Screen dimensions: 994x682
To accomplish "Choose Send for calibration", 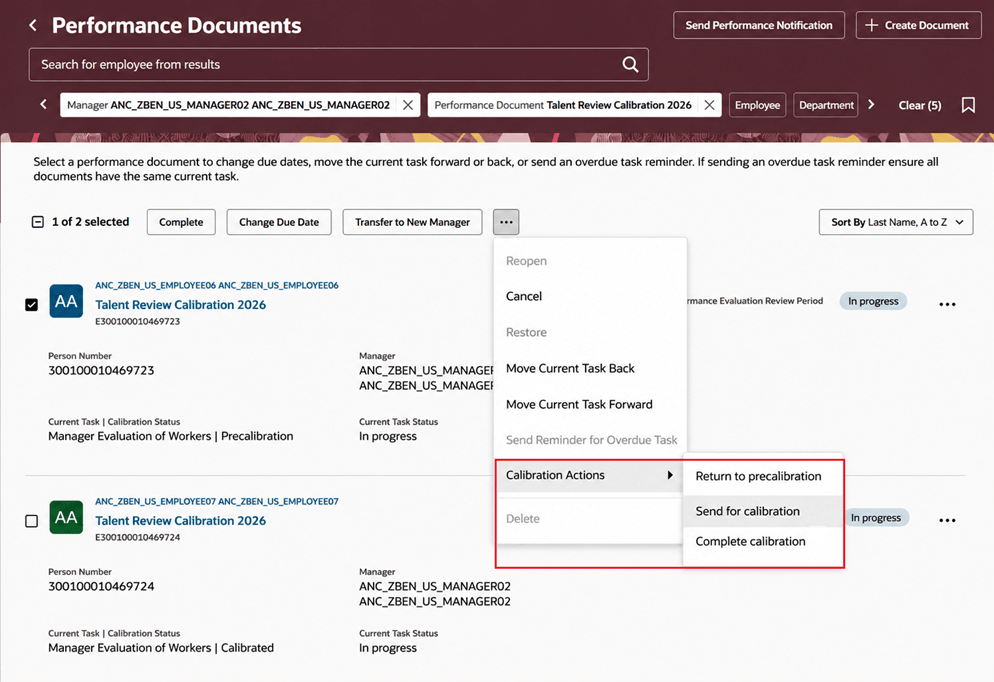I will coord(763,511).
